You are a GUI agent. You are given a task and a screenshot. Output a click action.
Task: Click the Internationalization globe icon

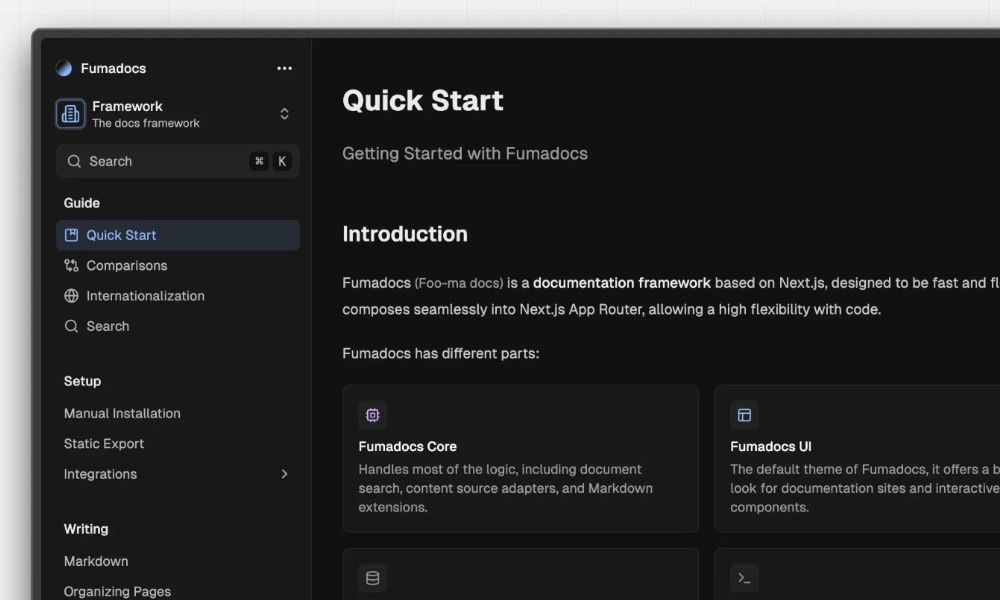point(71,296)
